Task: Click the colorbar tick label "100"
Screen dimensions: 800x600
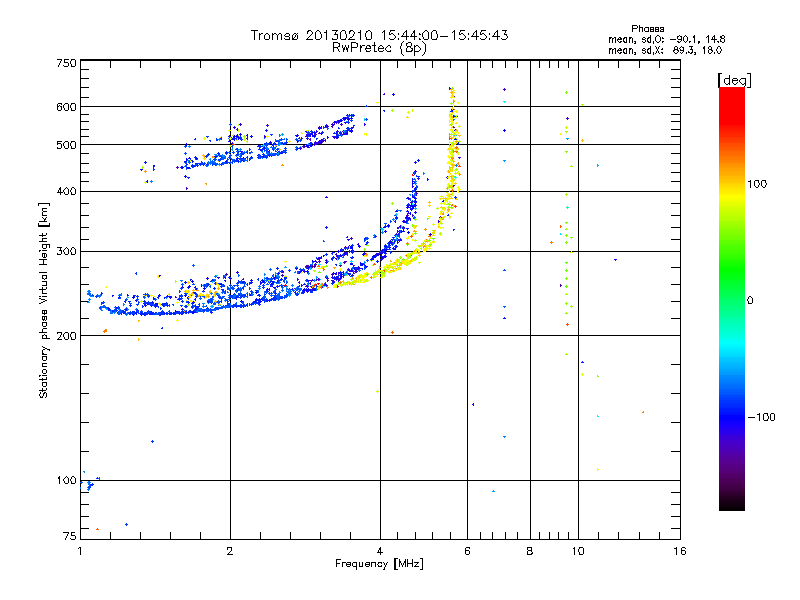Action: [757, 184]
